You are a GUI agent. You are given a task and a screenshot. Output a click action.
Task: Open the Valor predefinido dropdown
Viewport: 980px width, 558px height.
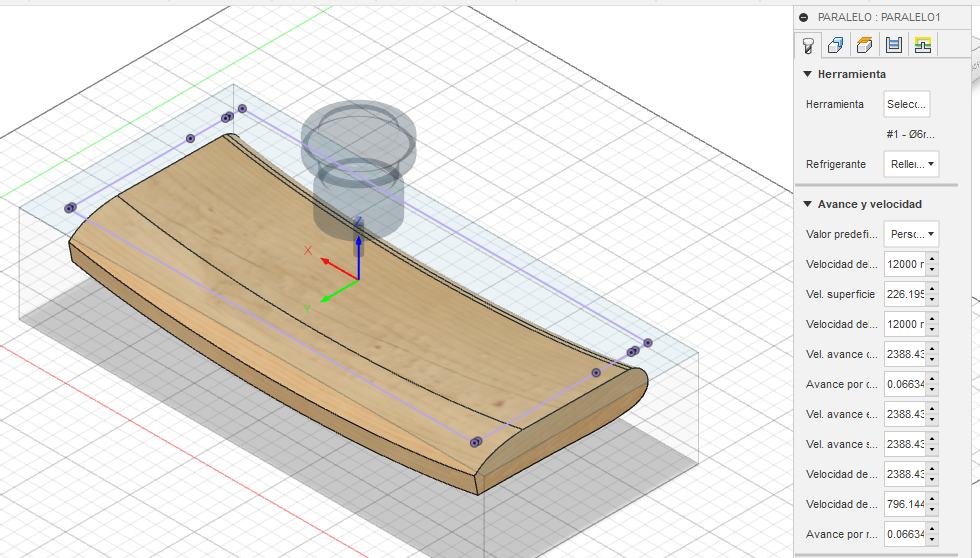[911, 234]
